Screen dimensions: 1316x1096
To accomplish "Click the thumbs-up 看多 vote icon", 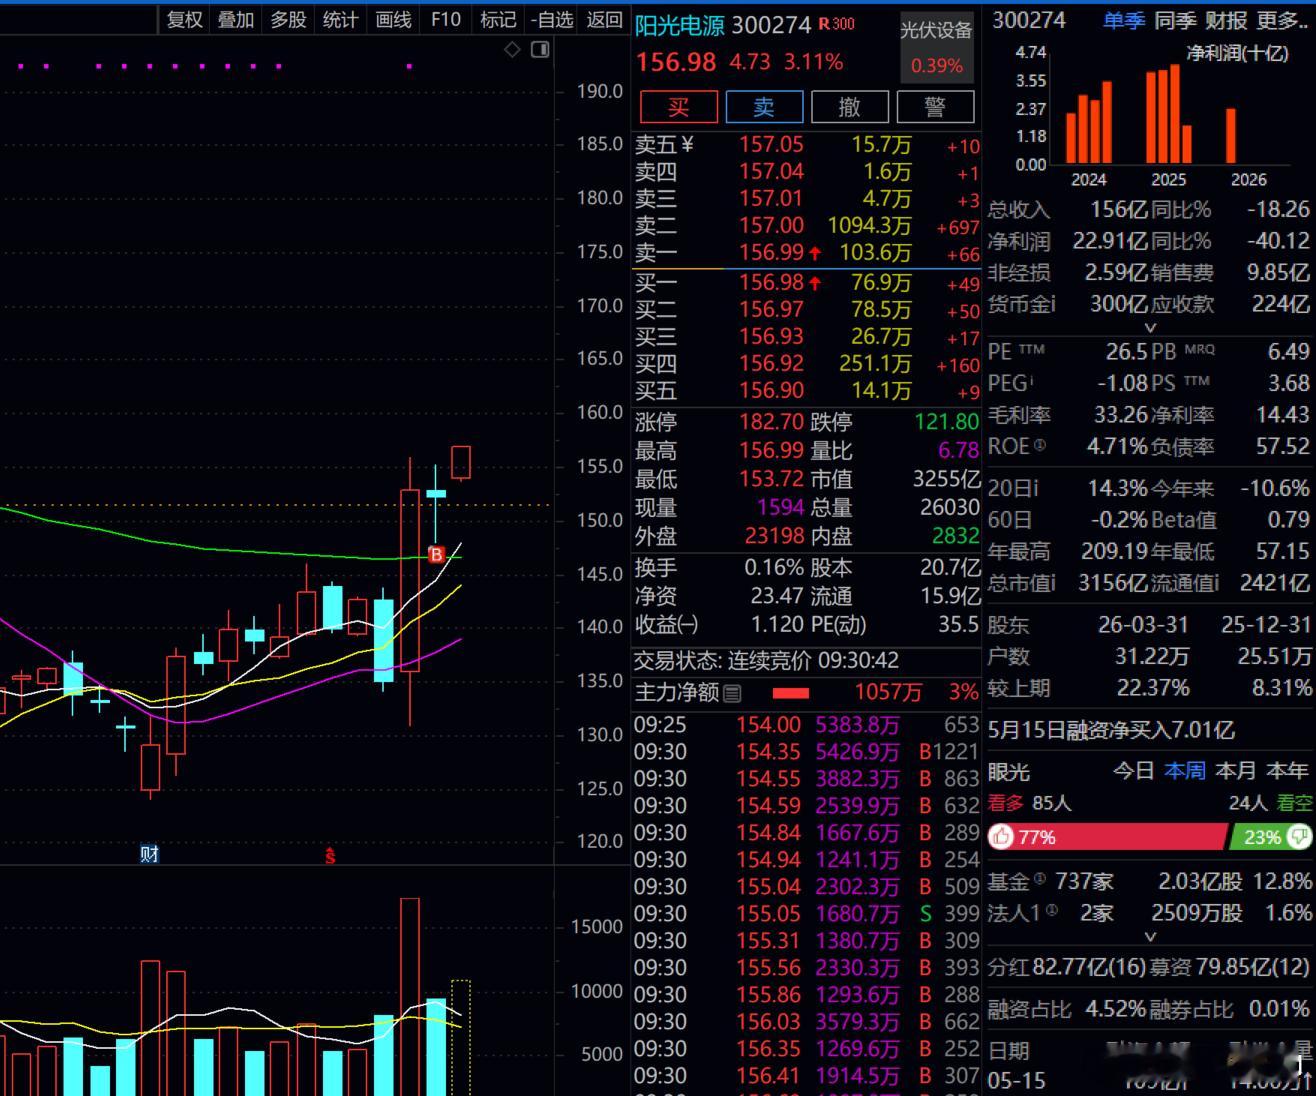I will (x=1001, y=837).
